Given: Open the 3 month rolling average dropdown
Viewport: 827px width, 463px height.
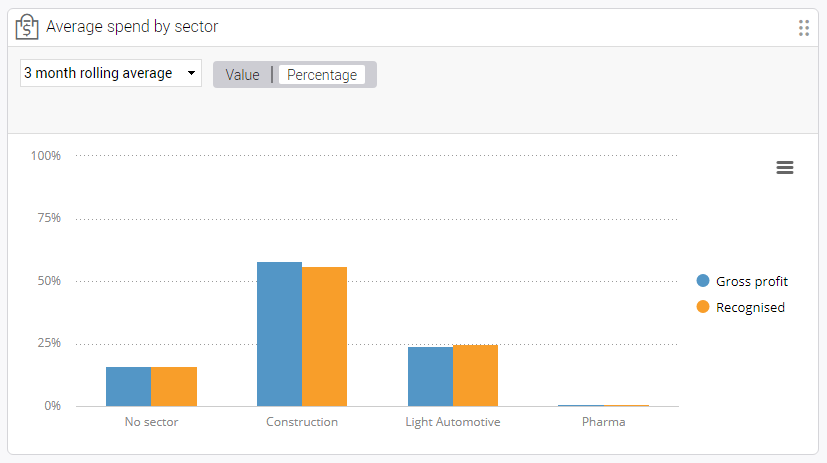Looking at the screenshot, I should 111,73.
